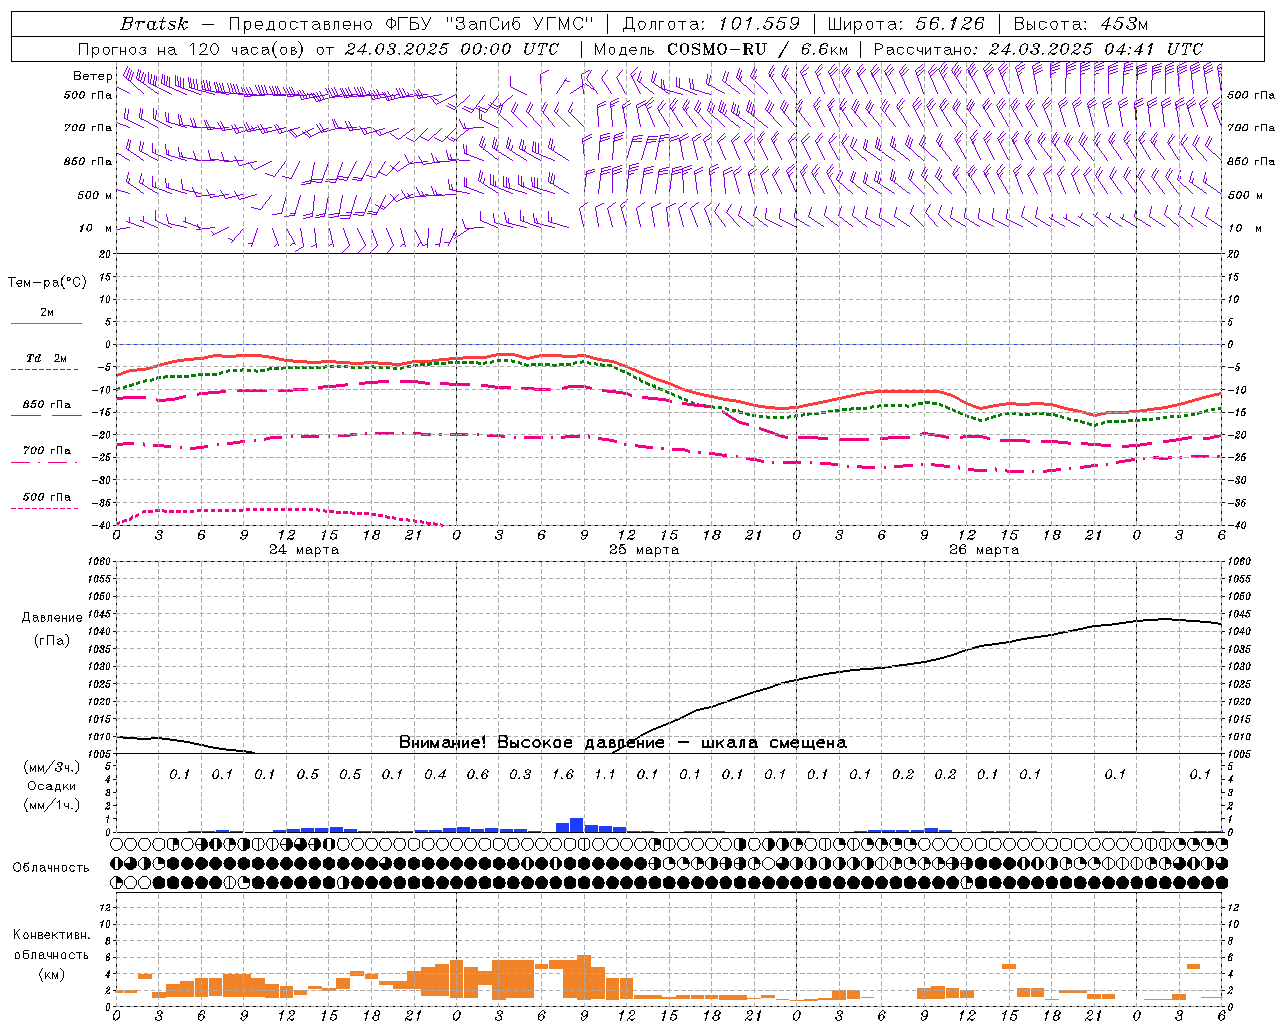Image resolution: width=1280 pixels, height=1024 pixels.
Task: Select the "Td 2м" legend label
Action: pyautogui.click(x=47, y=358)
